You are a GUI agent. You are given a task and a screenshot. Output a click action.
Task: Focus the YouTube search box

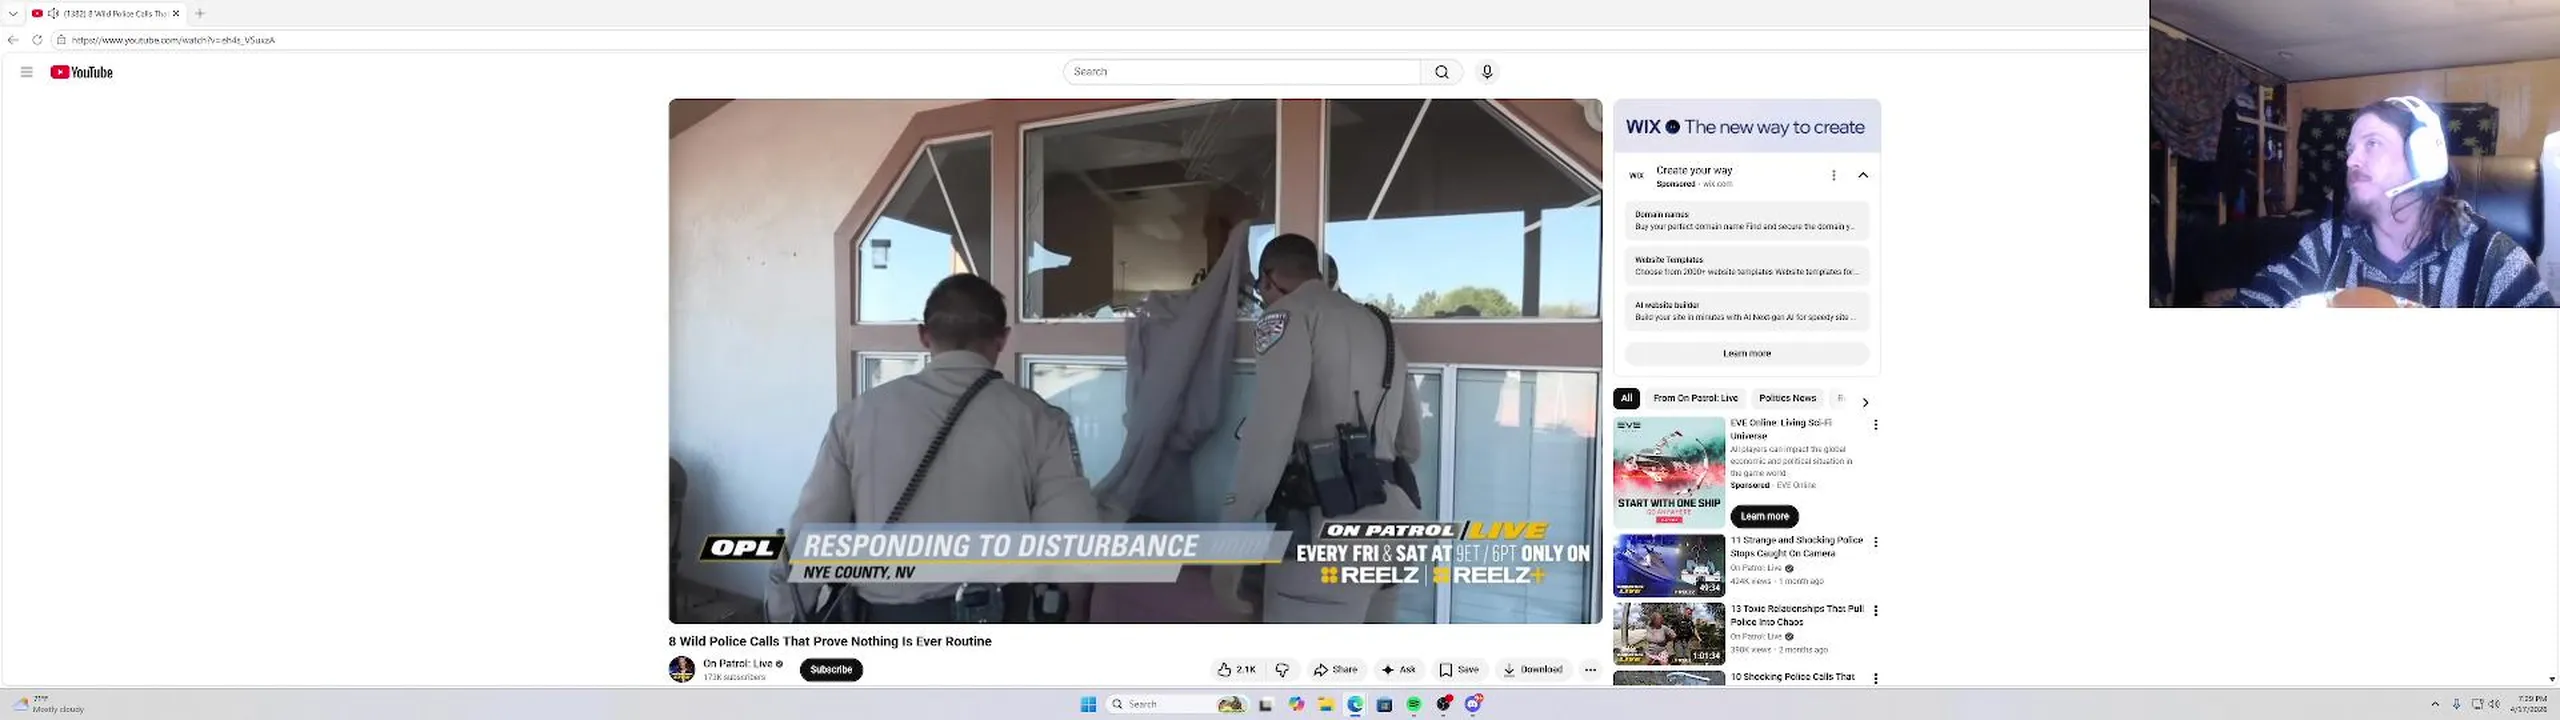[1242, 72]
